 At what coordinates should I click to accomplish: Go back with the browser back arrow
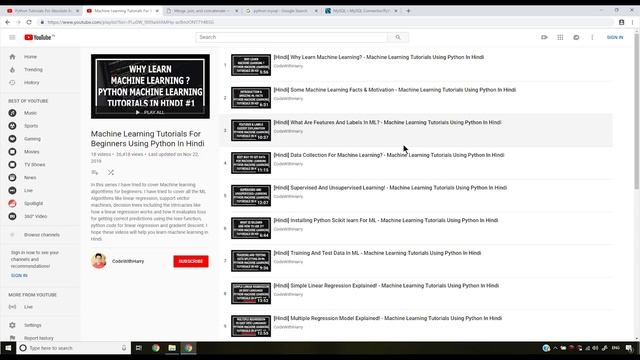[8, 22]
